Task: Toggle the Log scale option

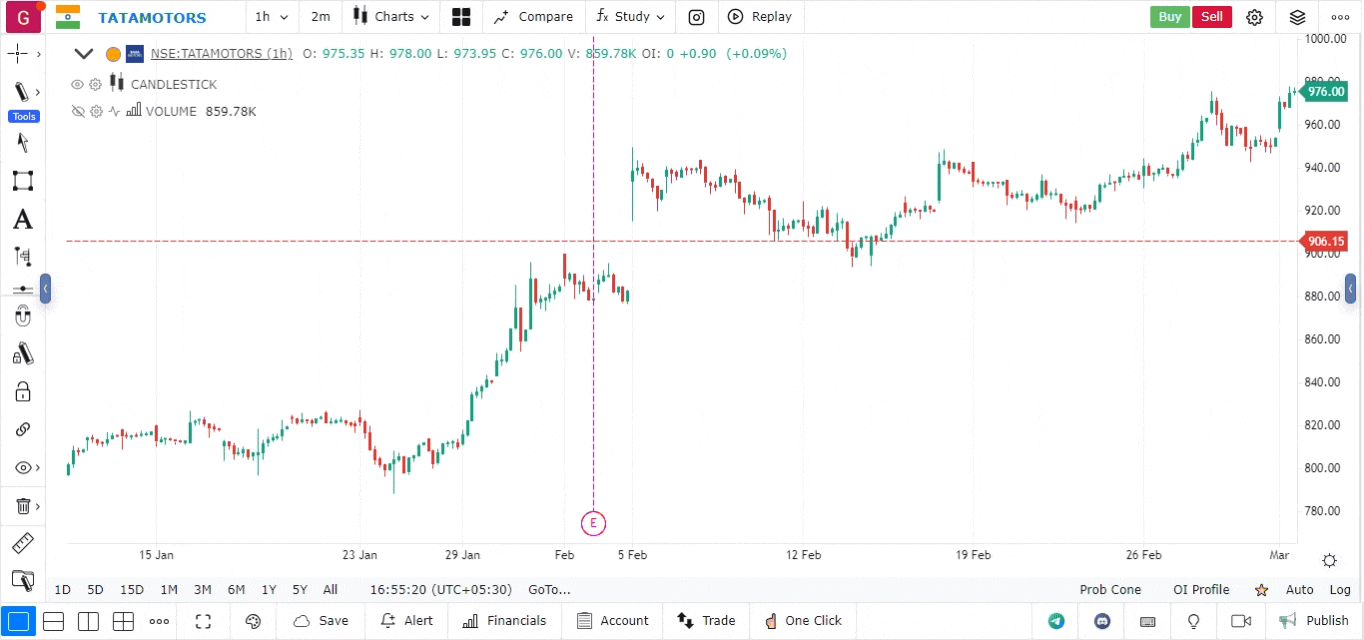Action: click(1339, 590)
